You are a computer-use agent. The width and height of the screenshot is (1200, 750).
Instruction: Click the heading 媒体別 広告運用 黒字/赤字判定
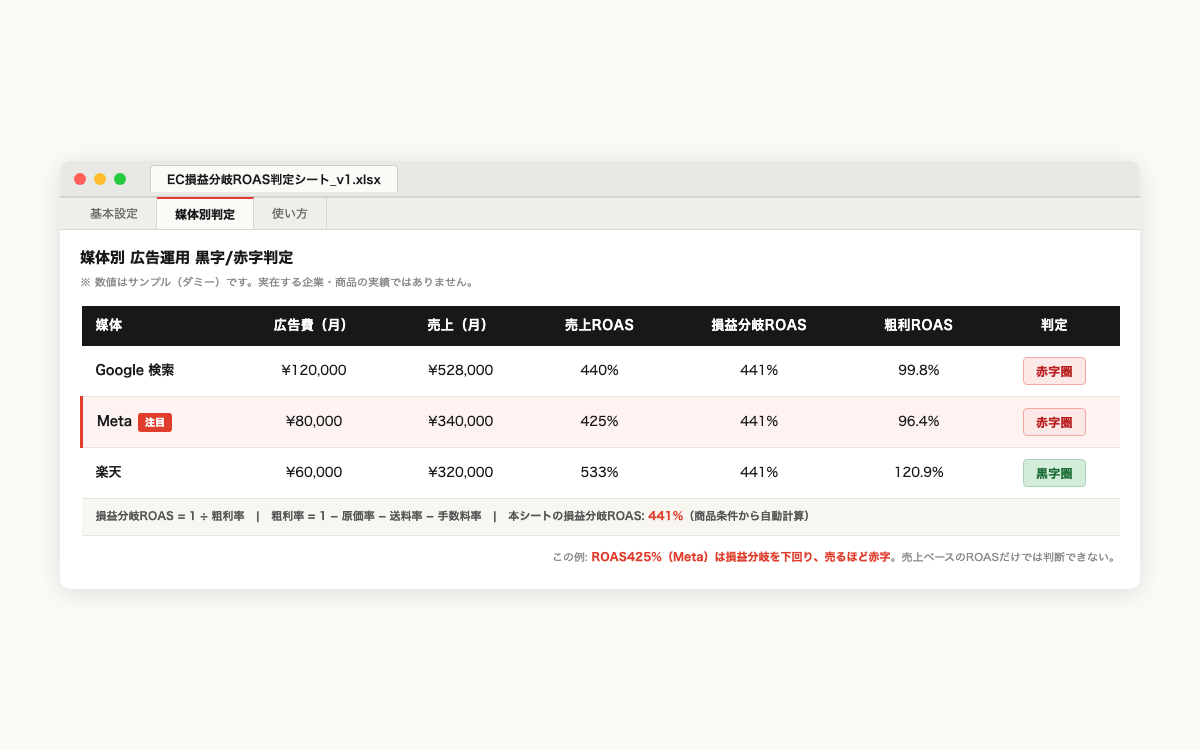click(186, 258)
